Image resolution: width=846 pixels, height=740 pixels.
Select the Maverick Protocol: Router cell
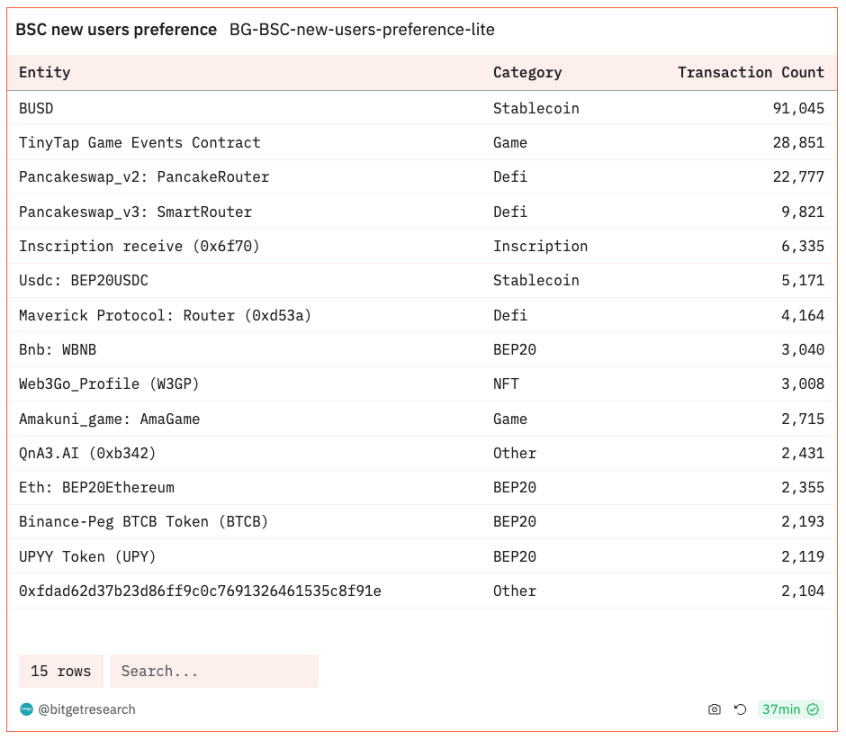click(165, 315)
